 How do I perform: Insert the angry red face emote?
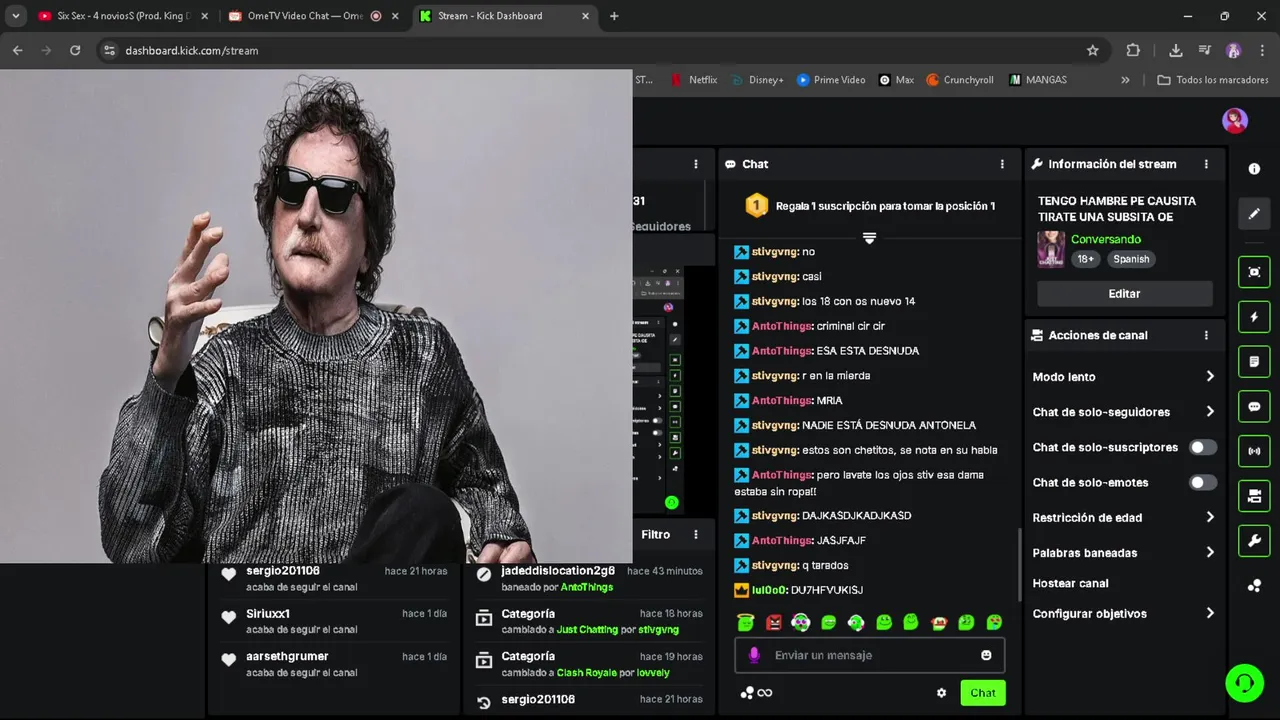773,622
